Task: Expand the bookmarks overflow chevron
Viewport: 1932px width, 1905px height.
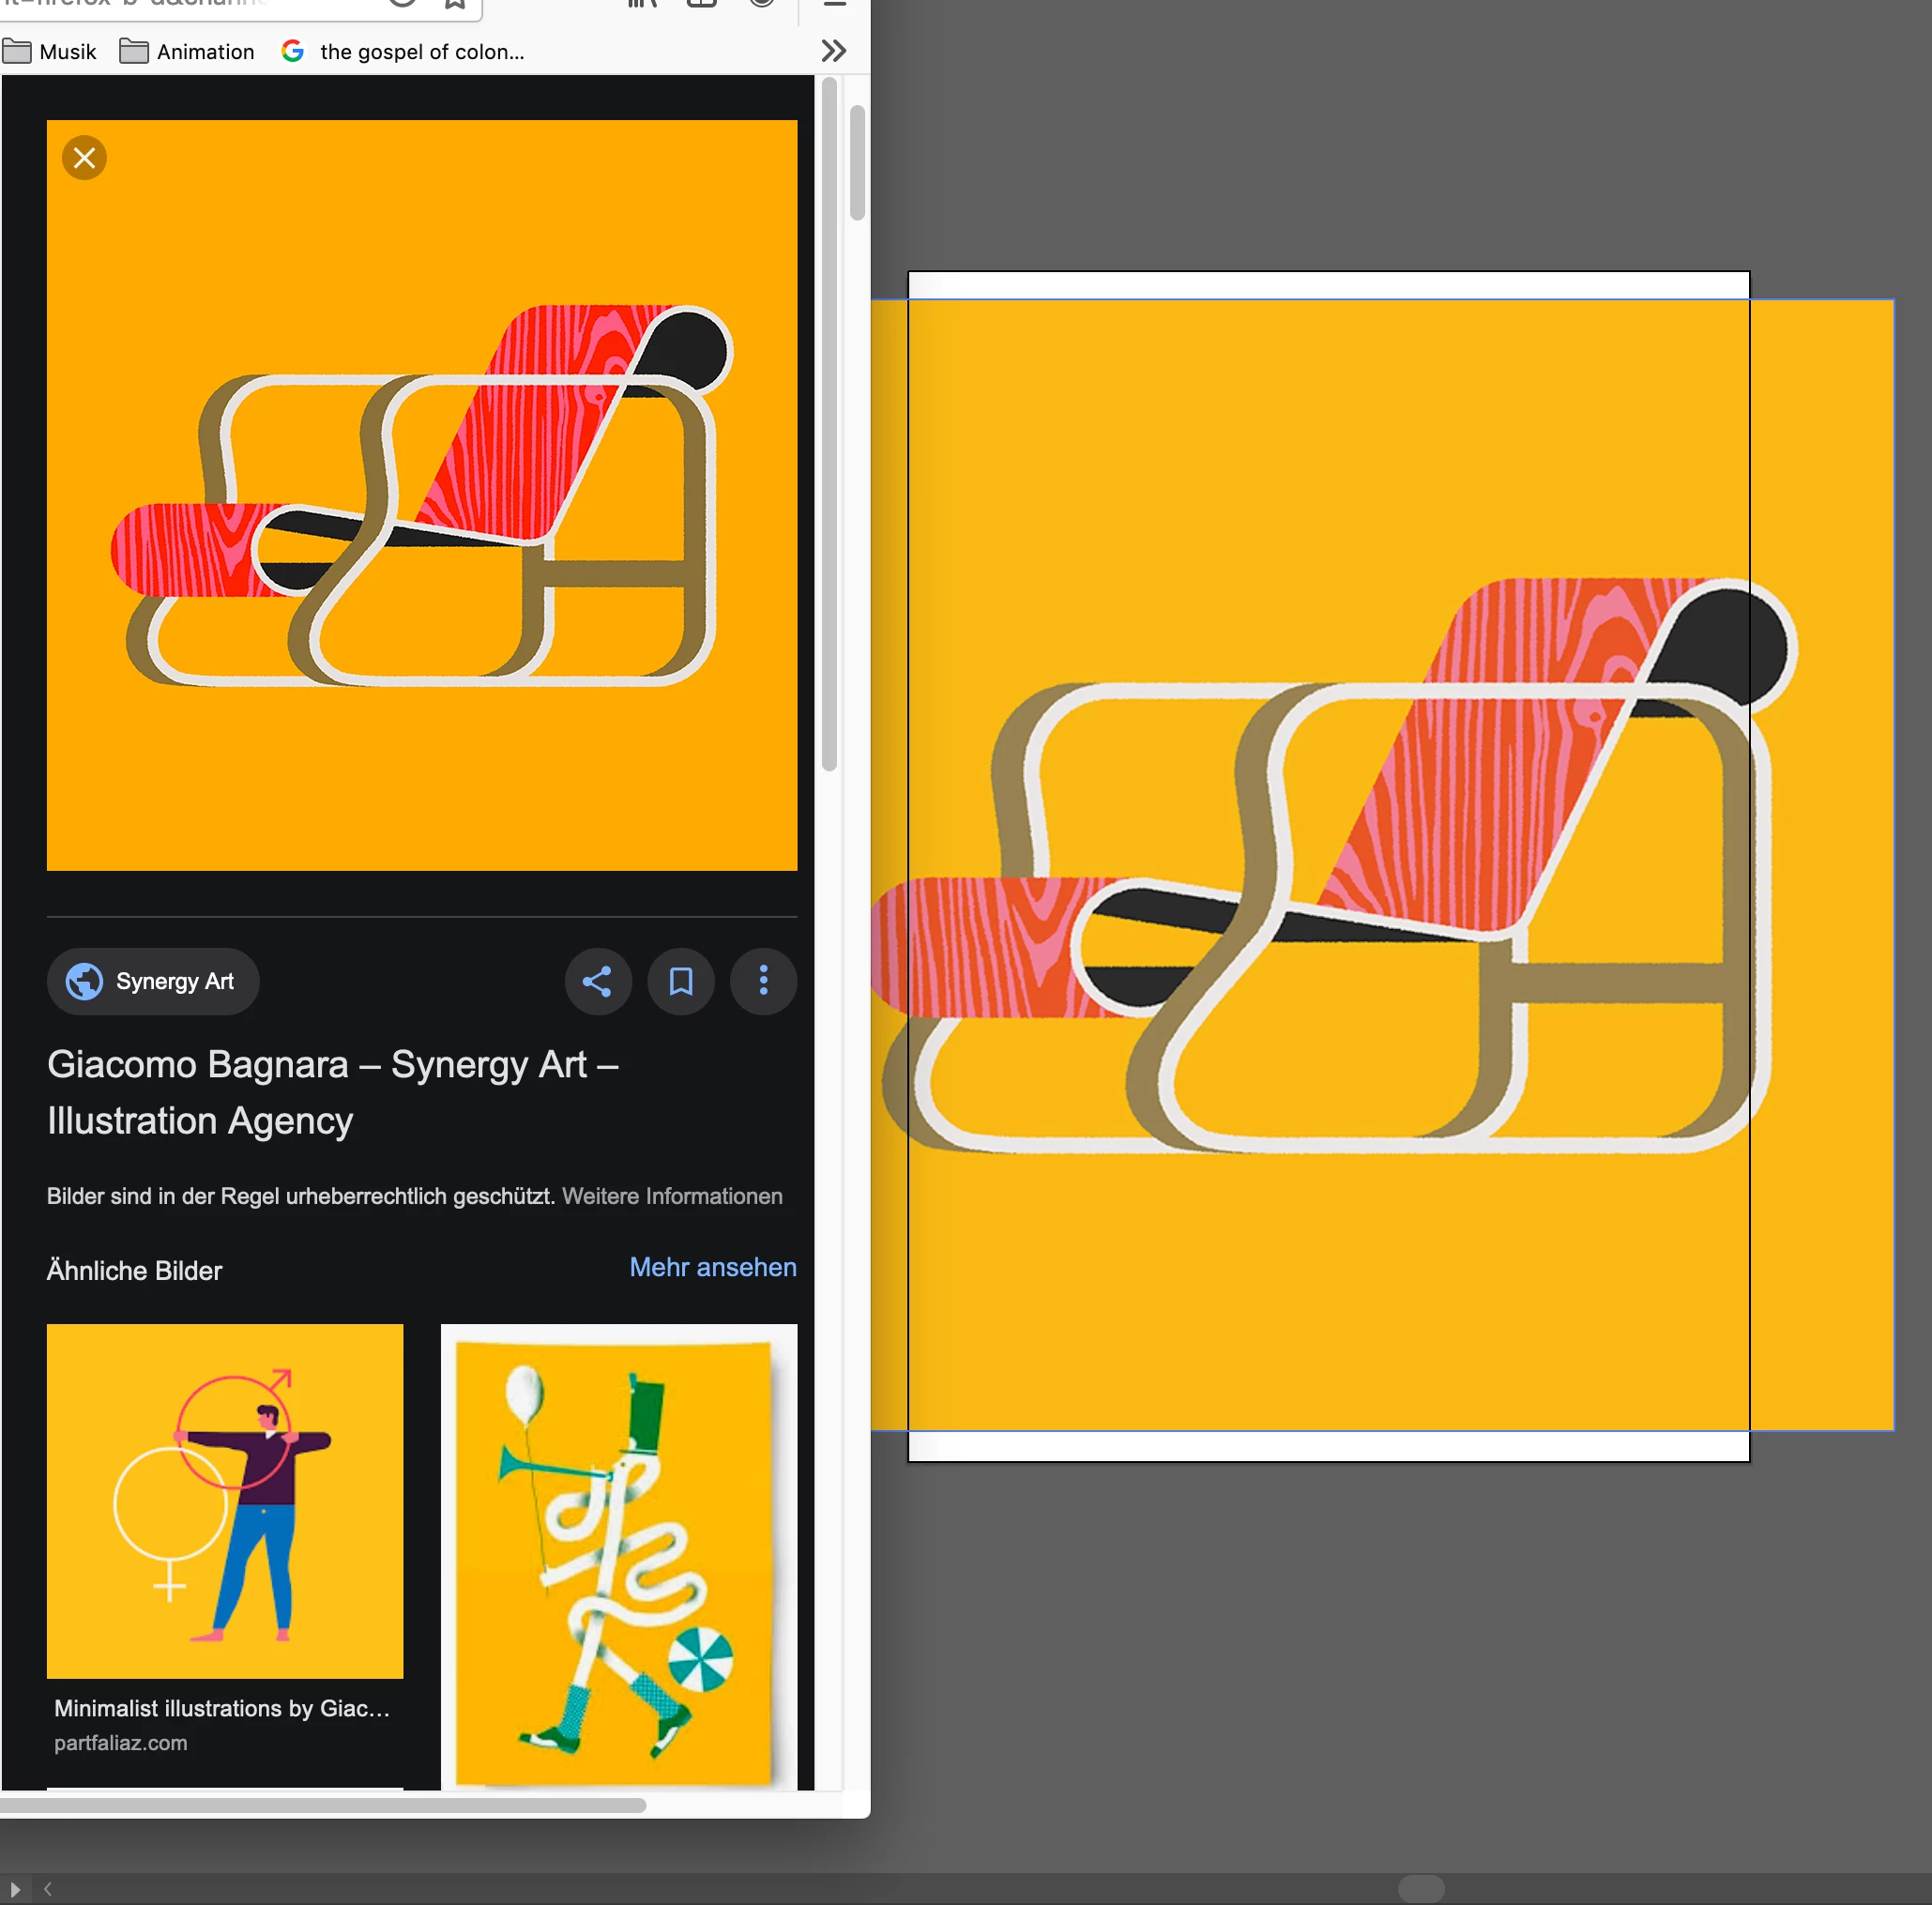Action: coord(833,51)
